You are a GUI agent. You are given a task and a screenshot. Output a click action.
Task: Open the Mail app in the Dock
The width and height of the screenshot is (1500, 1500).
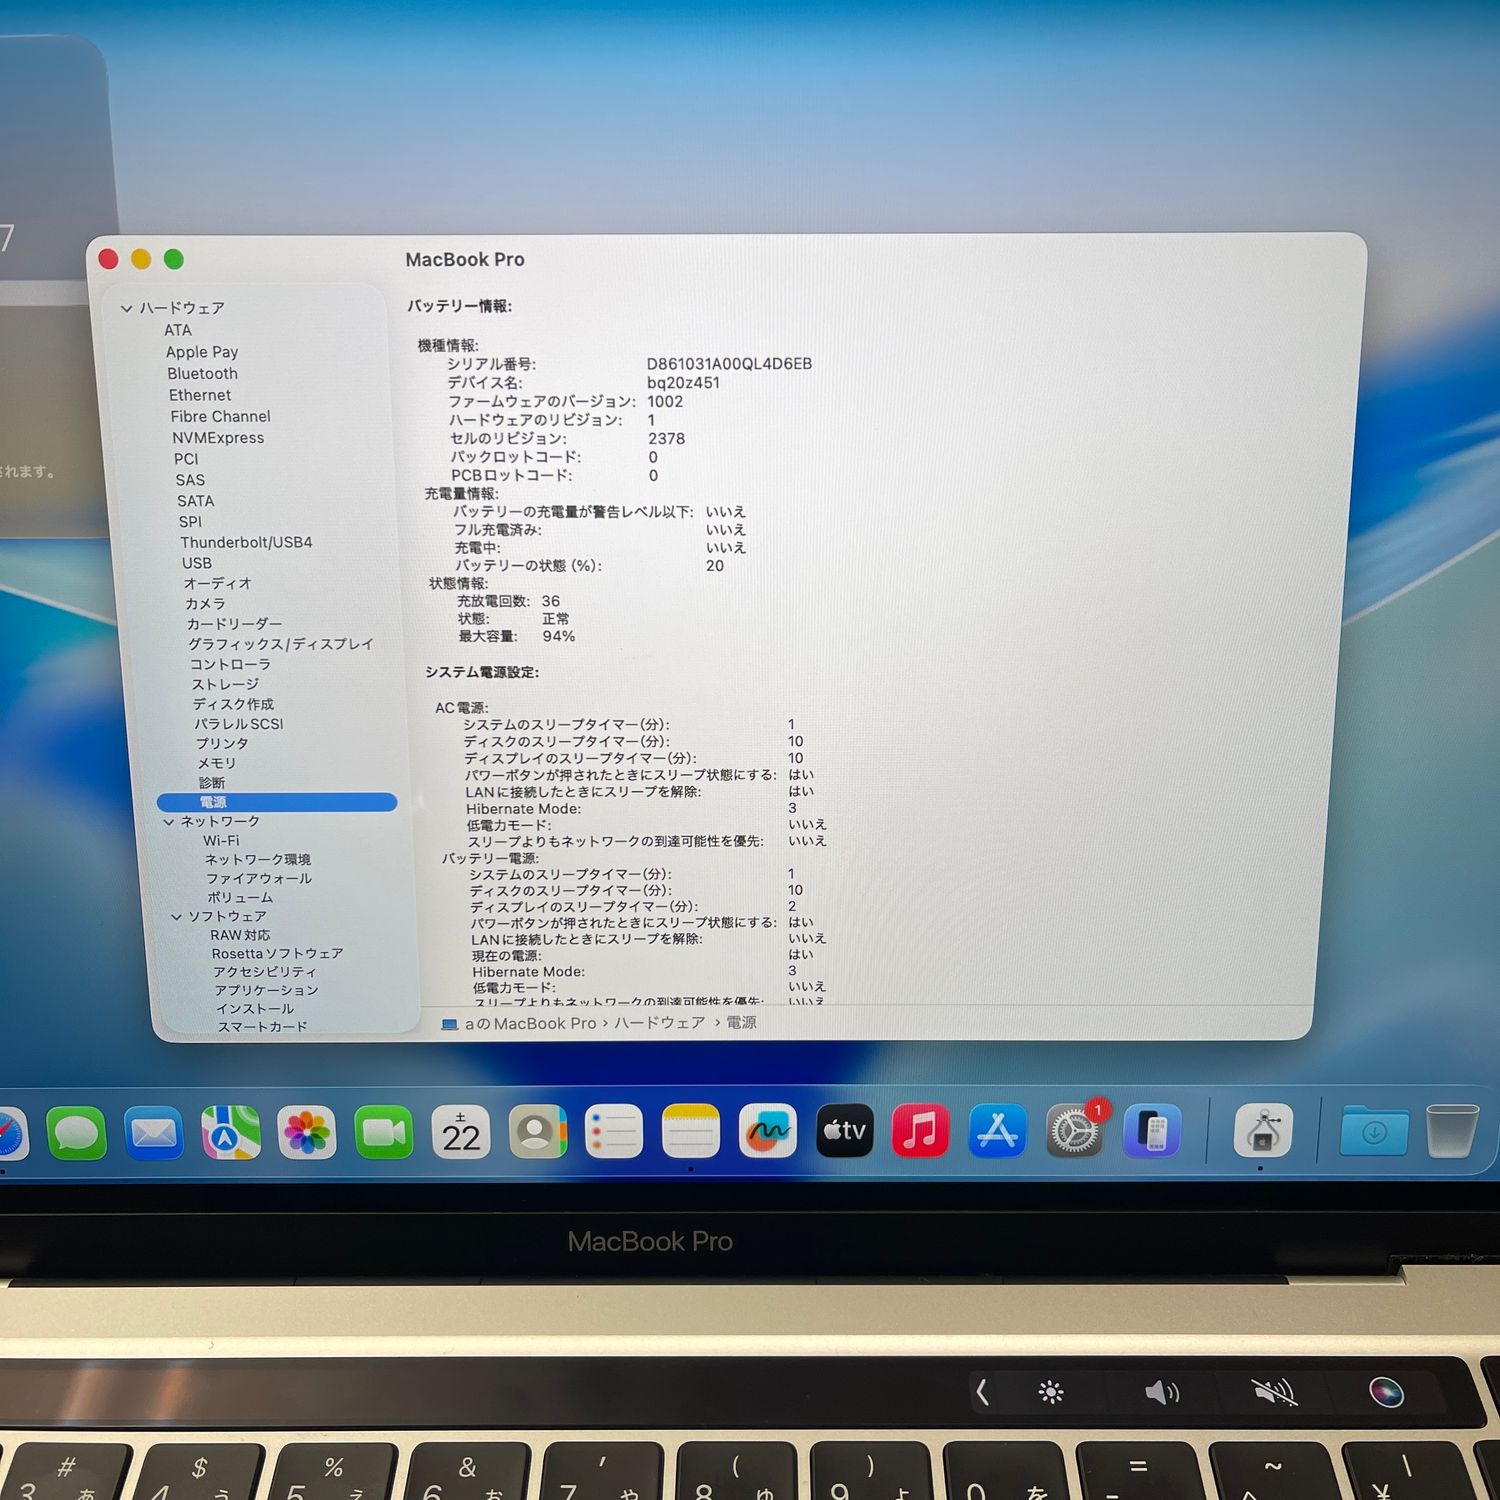tap(153, 1133)
